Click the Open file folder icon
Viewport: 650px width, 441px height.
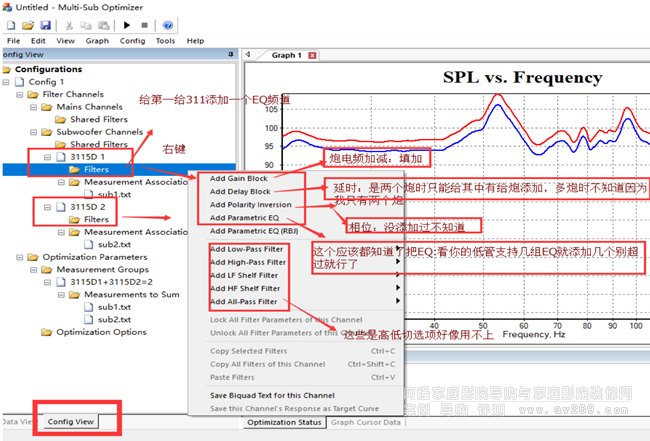tap(28, 25)
